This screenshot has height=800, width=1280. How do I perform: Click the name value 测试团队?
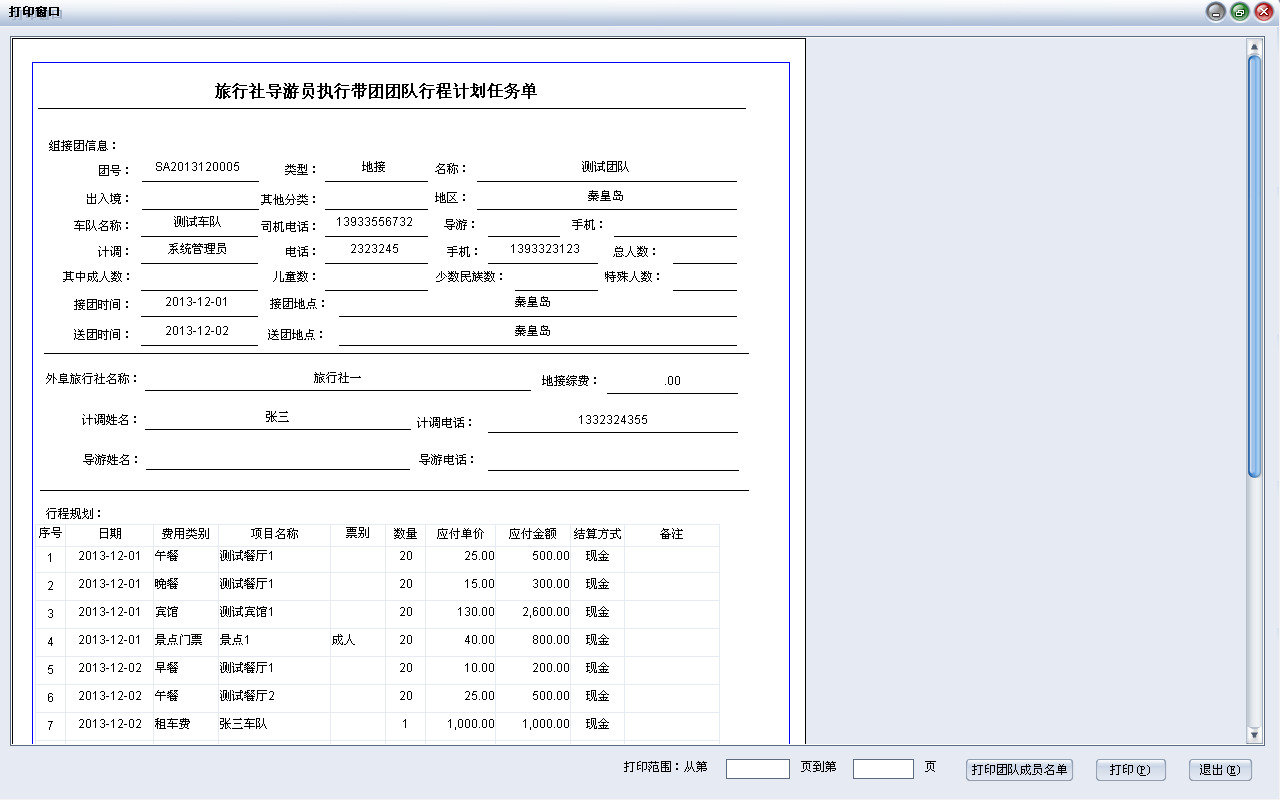pos(605,167)
